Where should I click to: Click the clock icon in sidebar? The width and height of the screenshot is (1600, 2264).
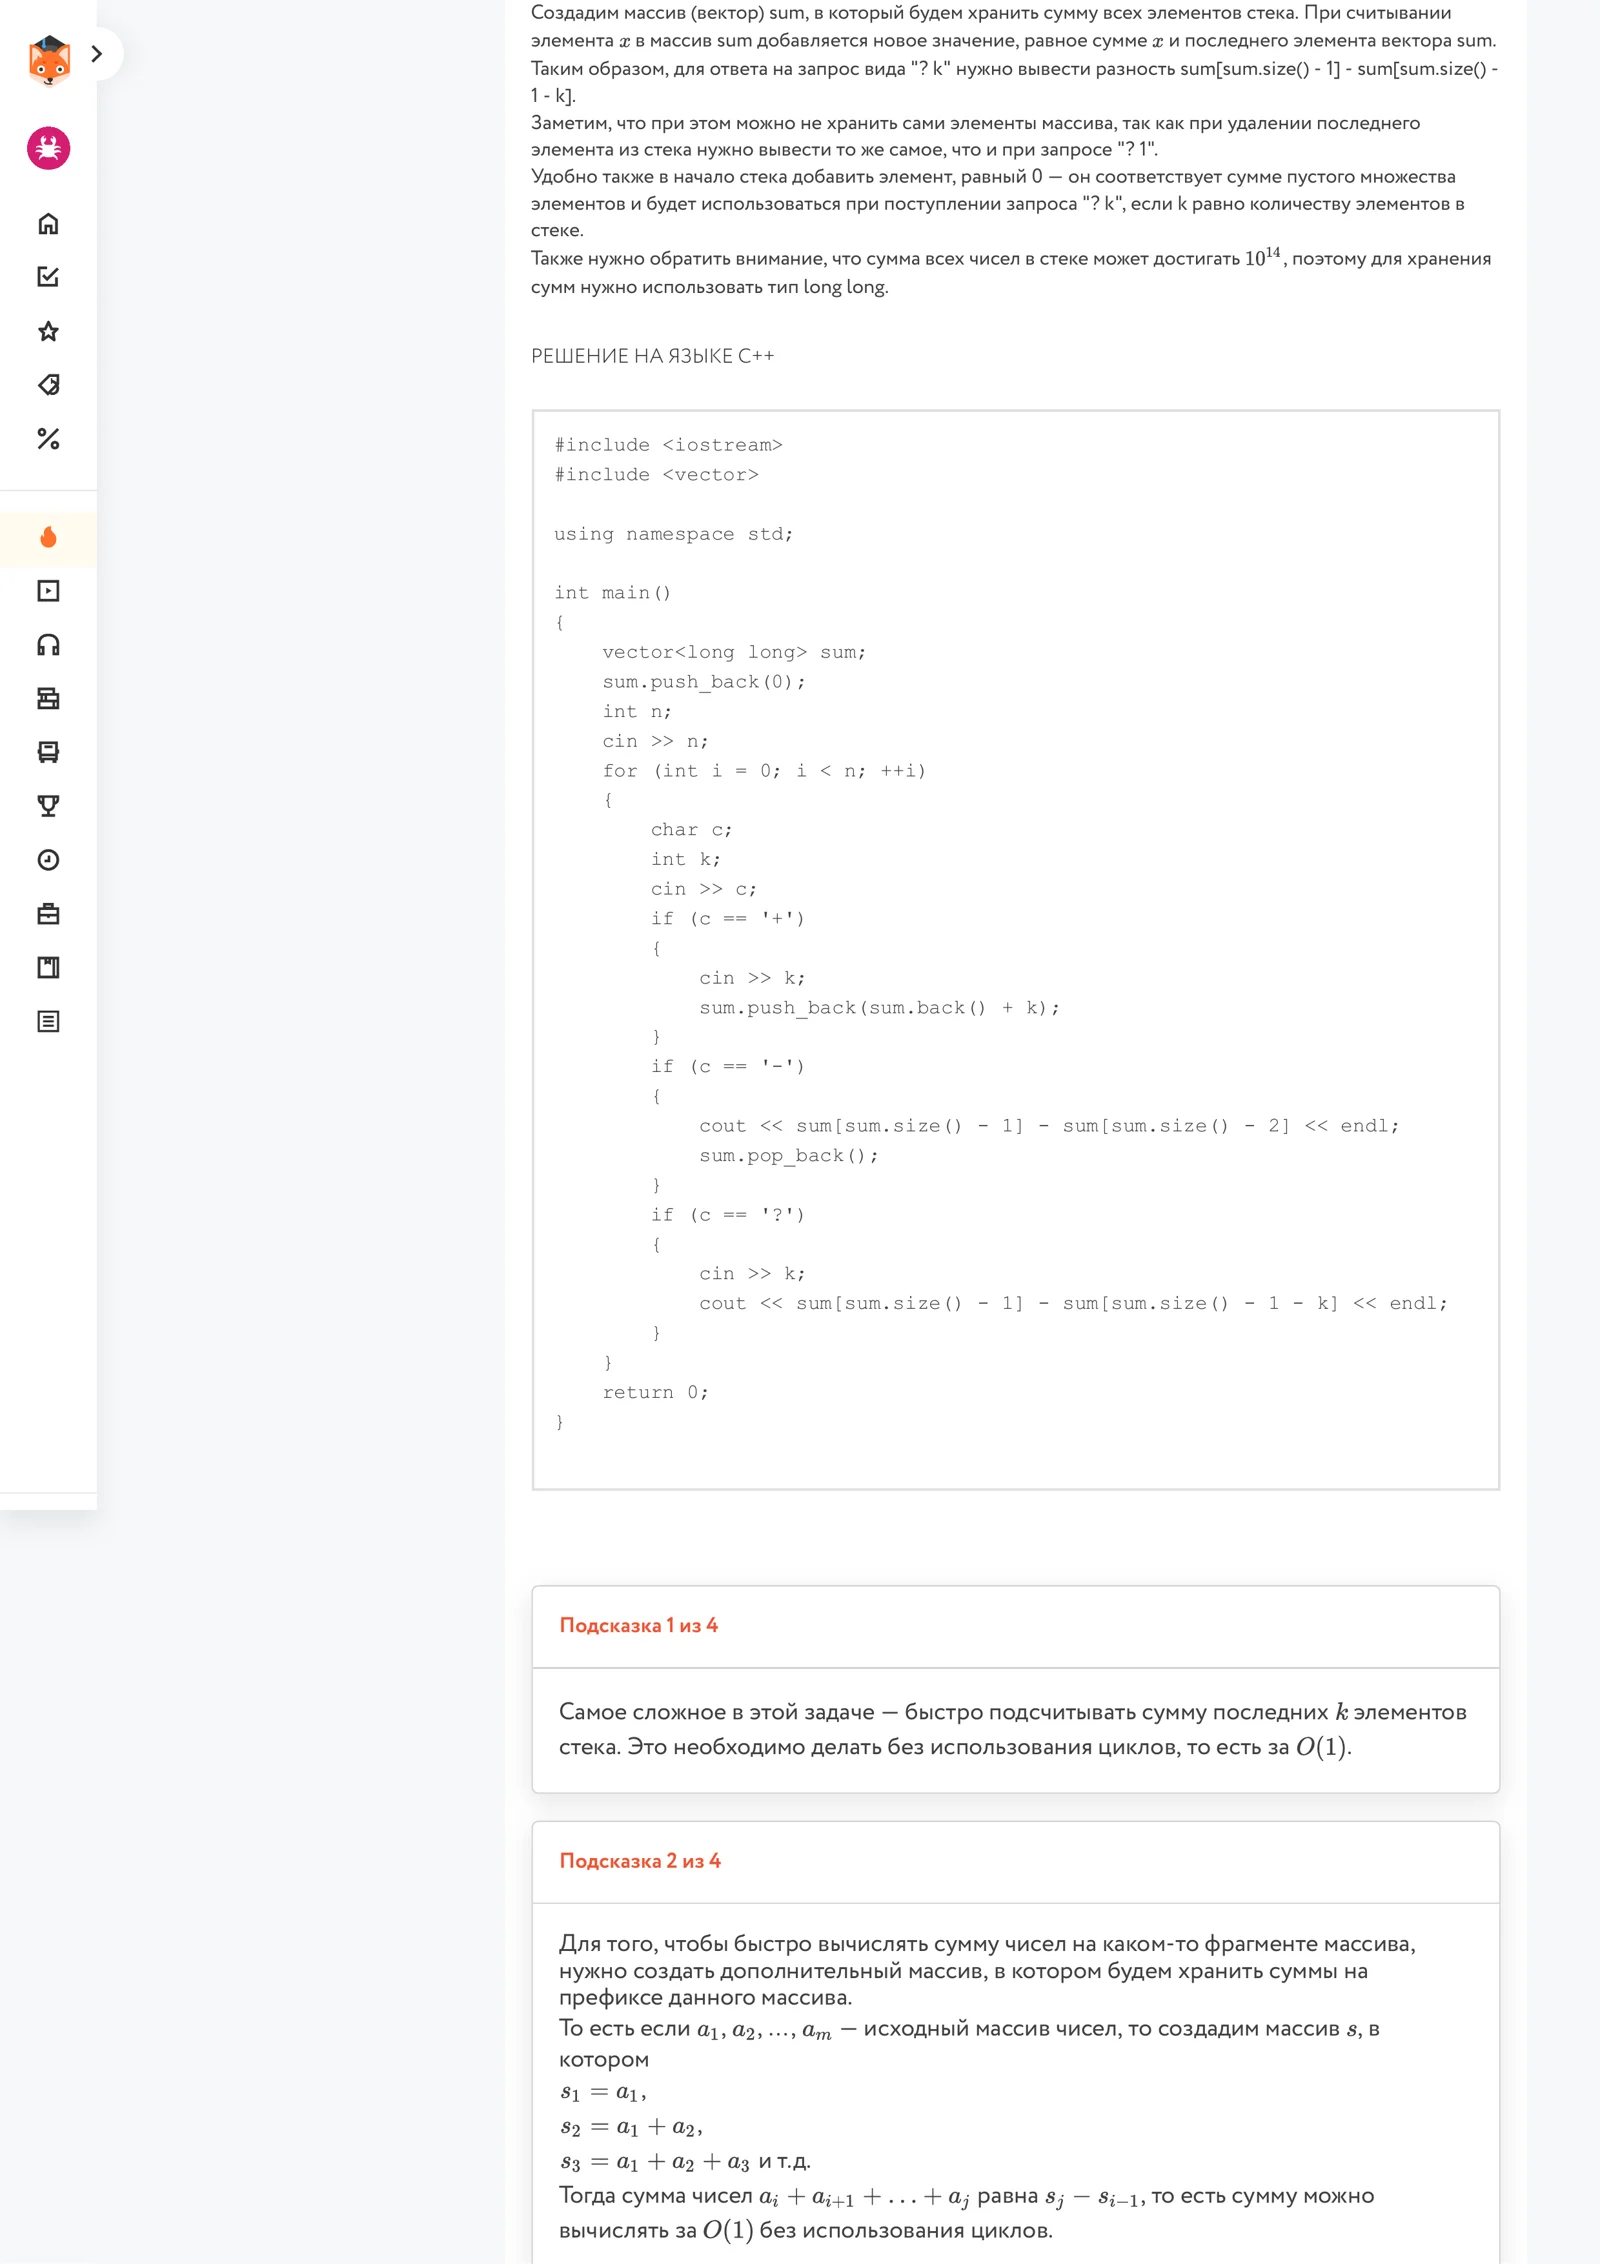coord(48,860)
